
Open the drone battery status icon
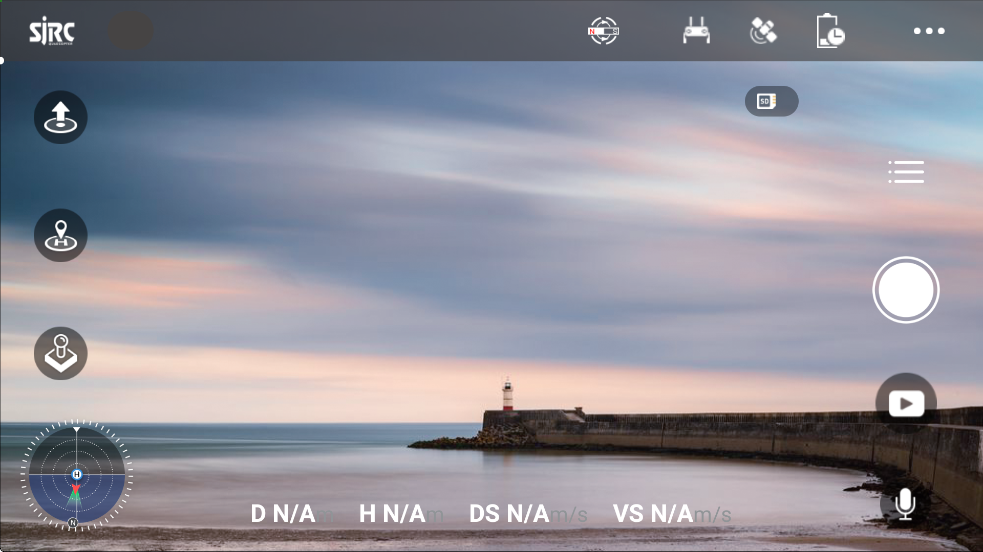point(829,31)
